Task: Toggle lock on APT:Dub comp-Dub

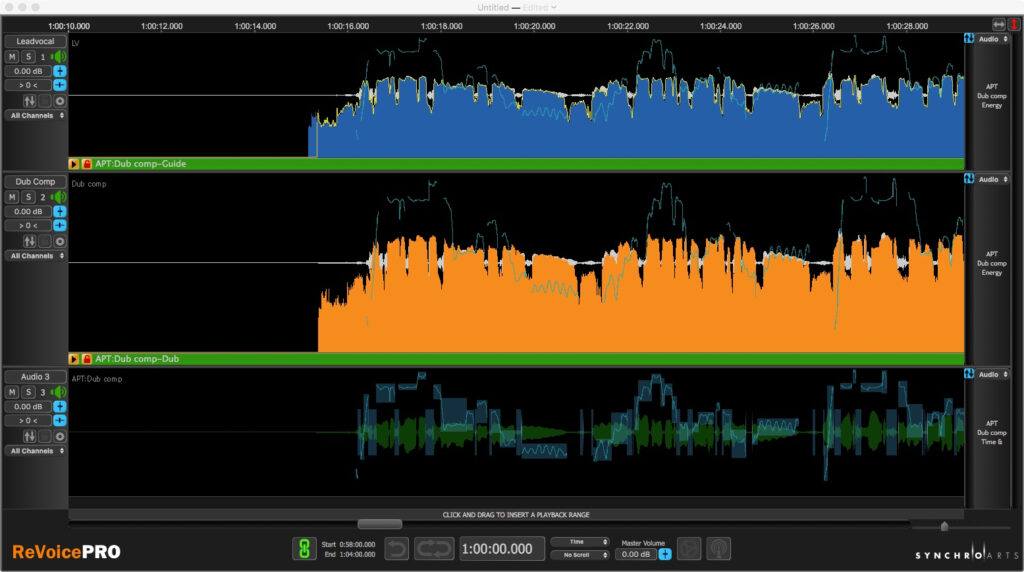Action: click(87, 359)
